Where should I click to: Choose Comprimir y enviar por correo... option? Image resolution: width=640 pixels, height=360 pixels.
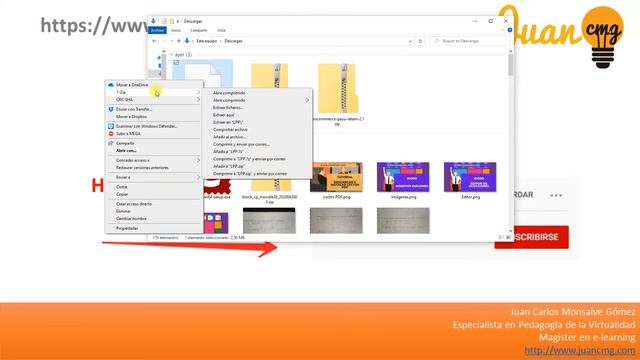(242, 144)
